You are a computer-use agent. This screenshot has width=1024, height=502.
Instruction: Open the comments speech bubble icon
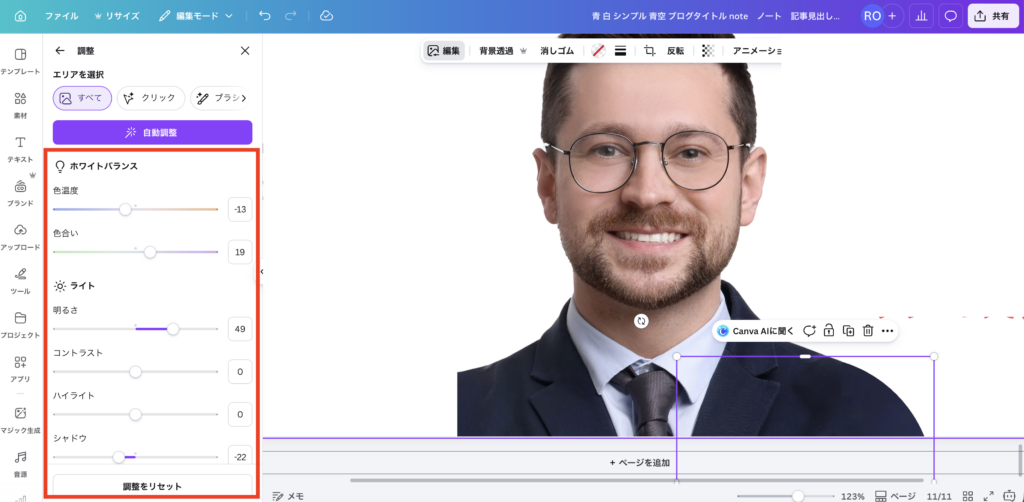point(950,16)
